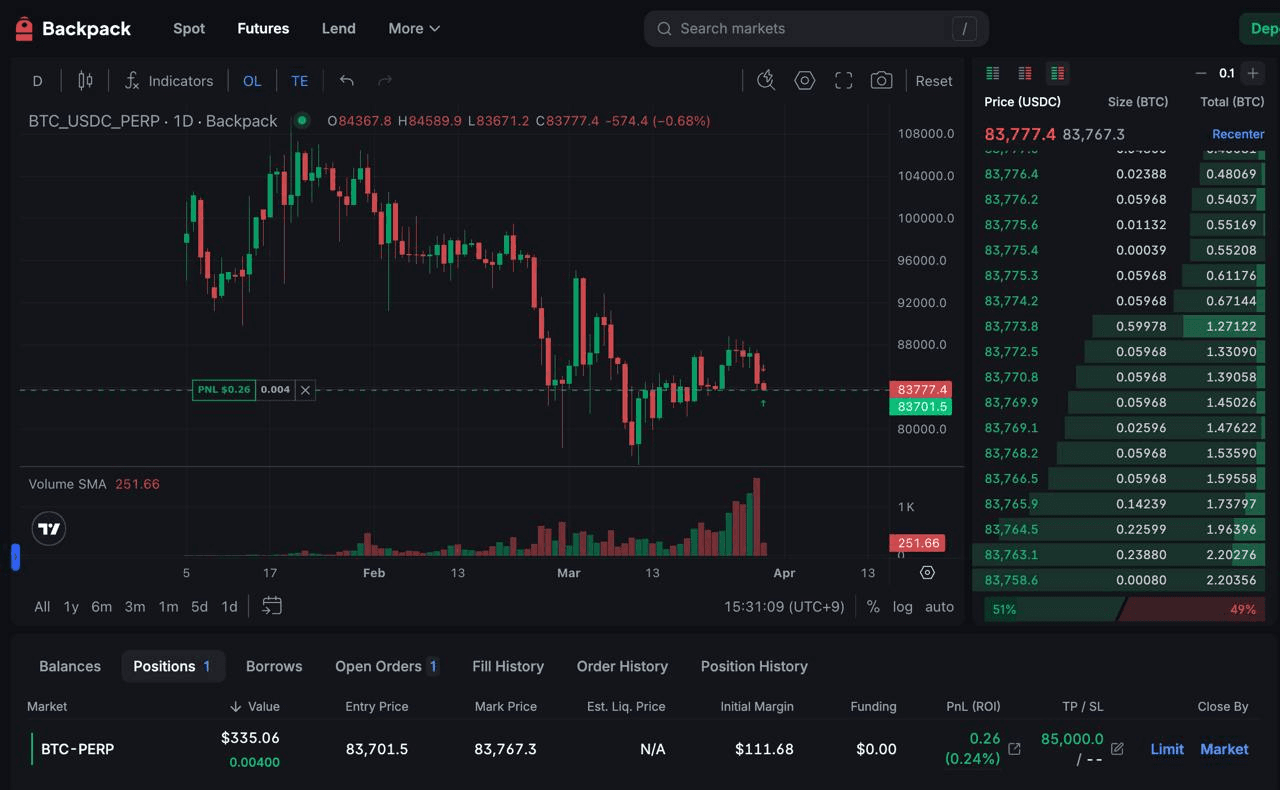Click the 15:31:09 (UTC+9) timezone clock
The height and width of the screenshot is (790, 1280).
pyautogui.click(x=784, y=606)
